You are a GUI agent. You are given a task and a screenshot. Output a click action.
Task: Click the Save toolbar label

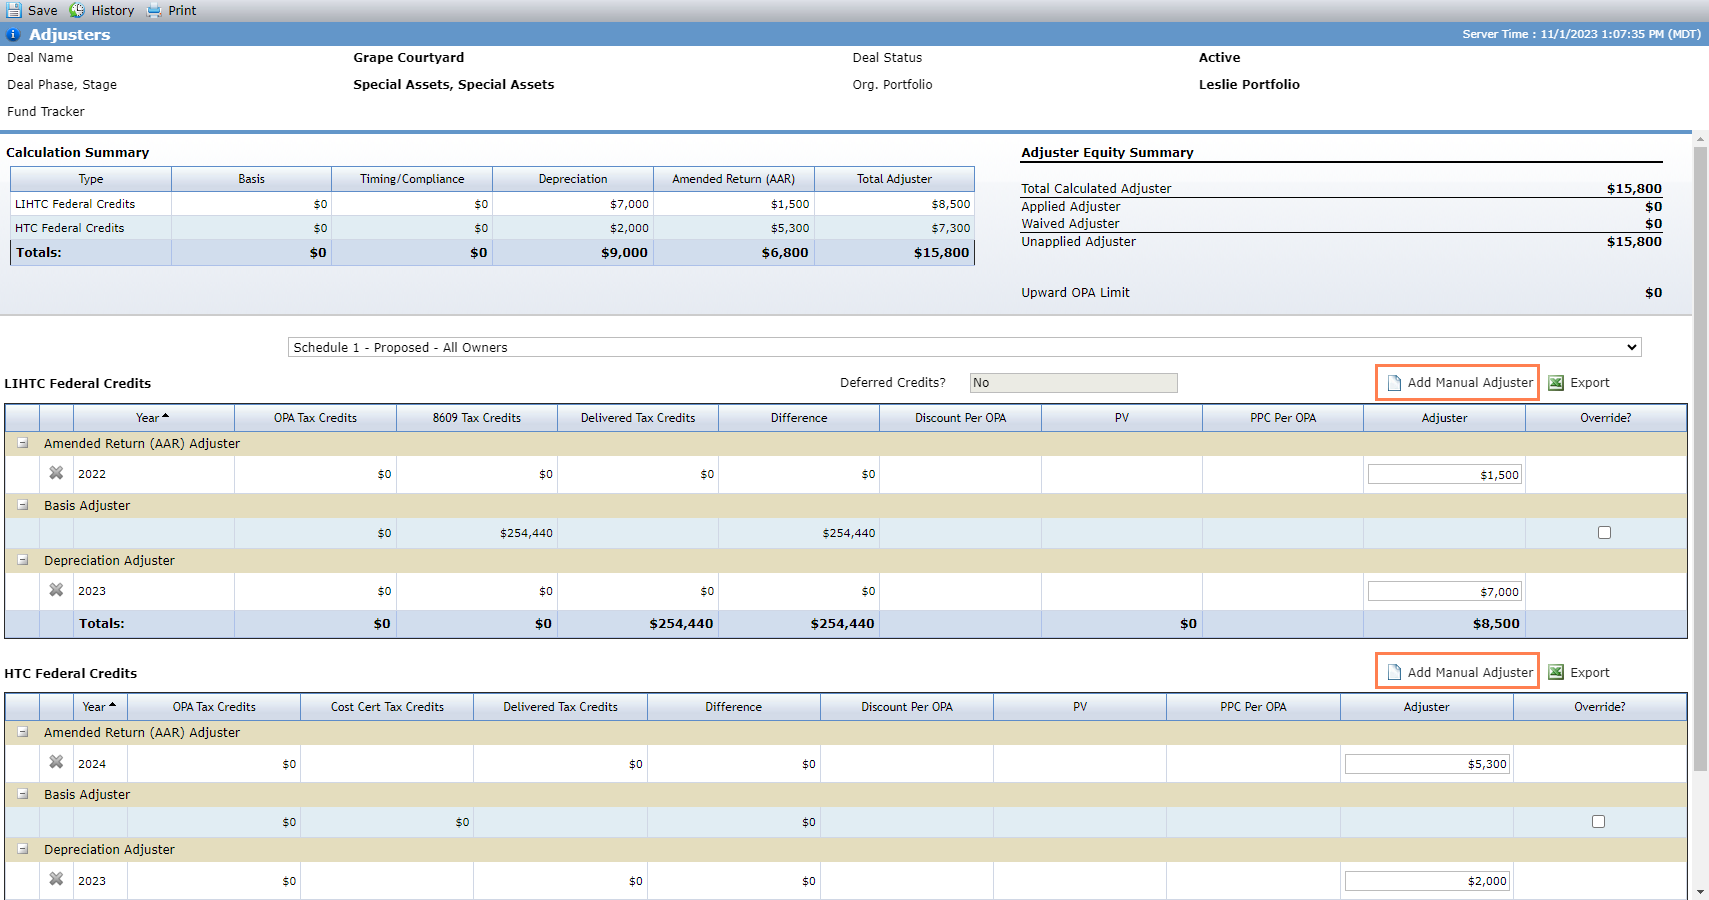pos(43,11)
